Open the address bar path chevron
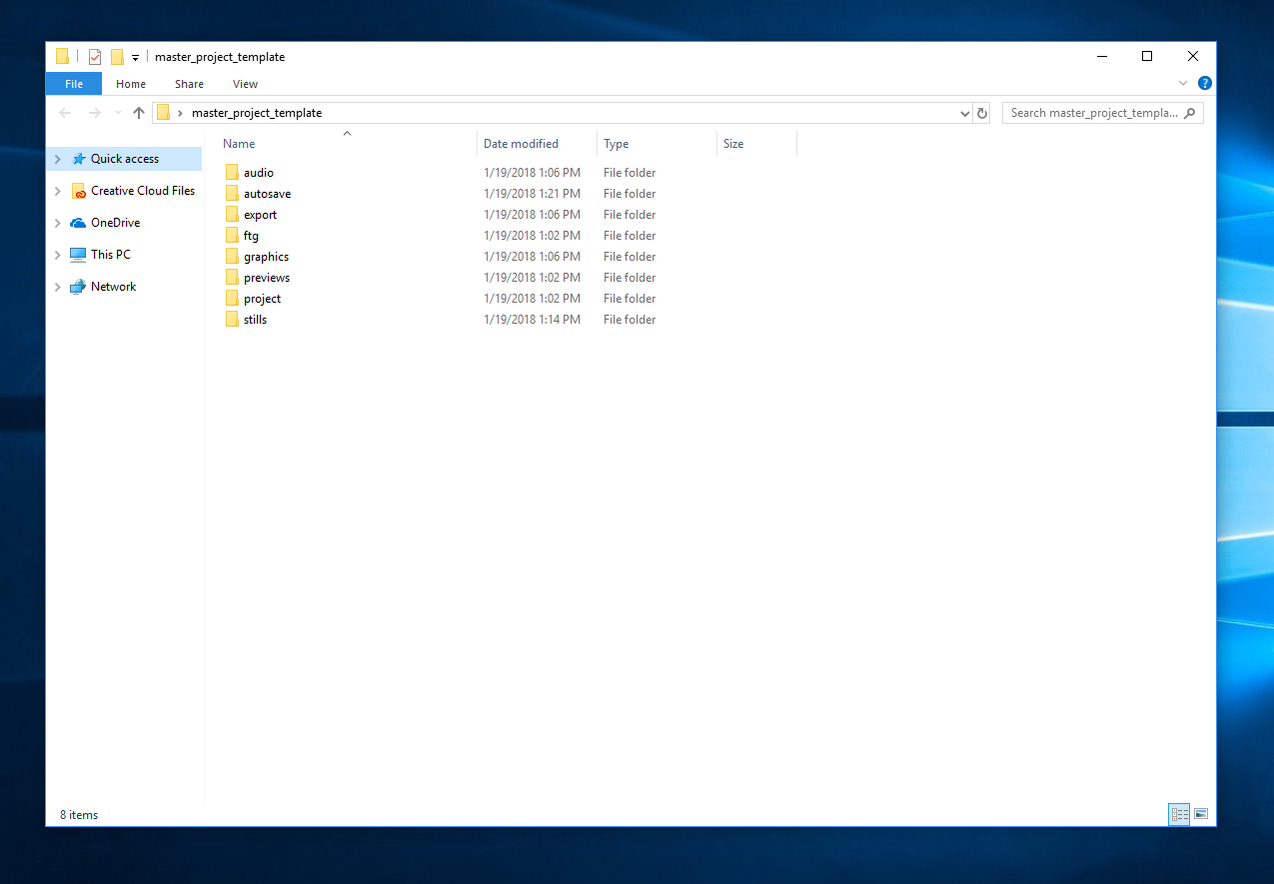The image size is (1274, 884). pyautogui.click(x=180, y=113)
